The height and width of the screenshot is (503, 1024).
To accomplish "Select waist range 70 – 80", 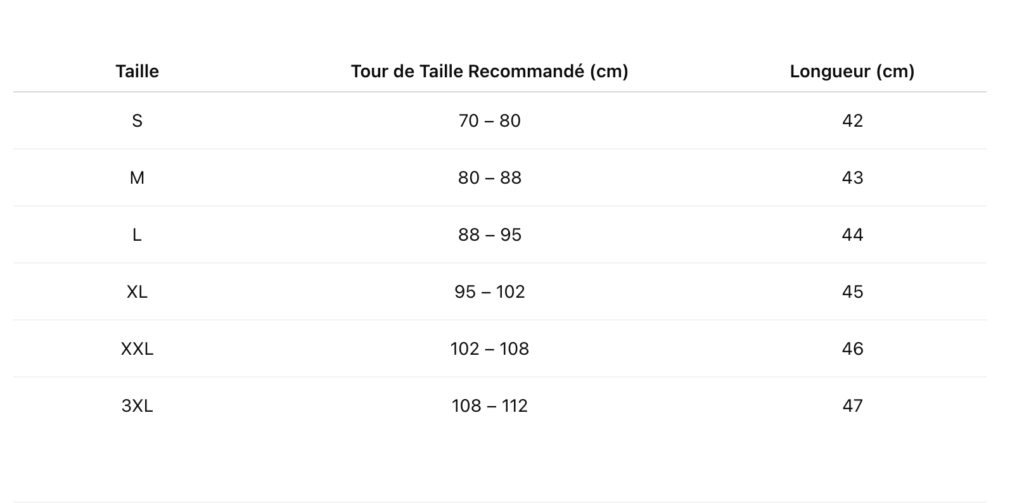I will pyautogui.click(x=489, y=121).
